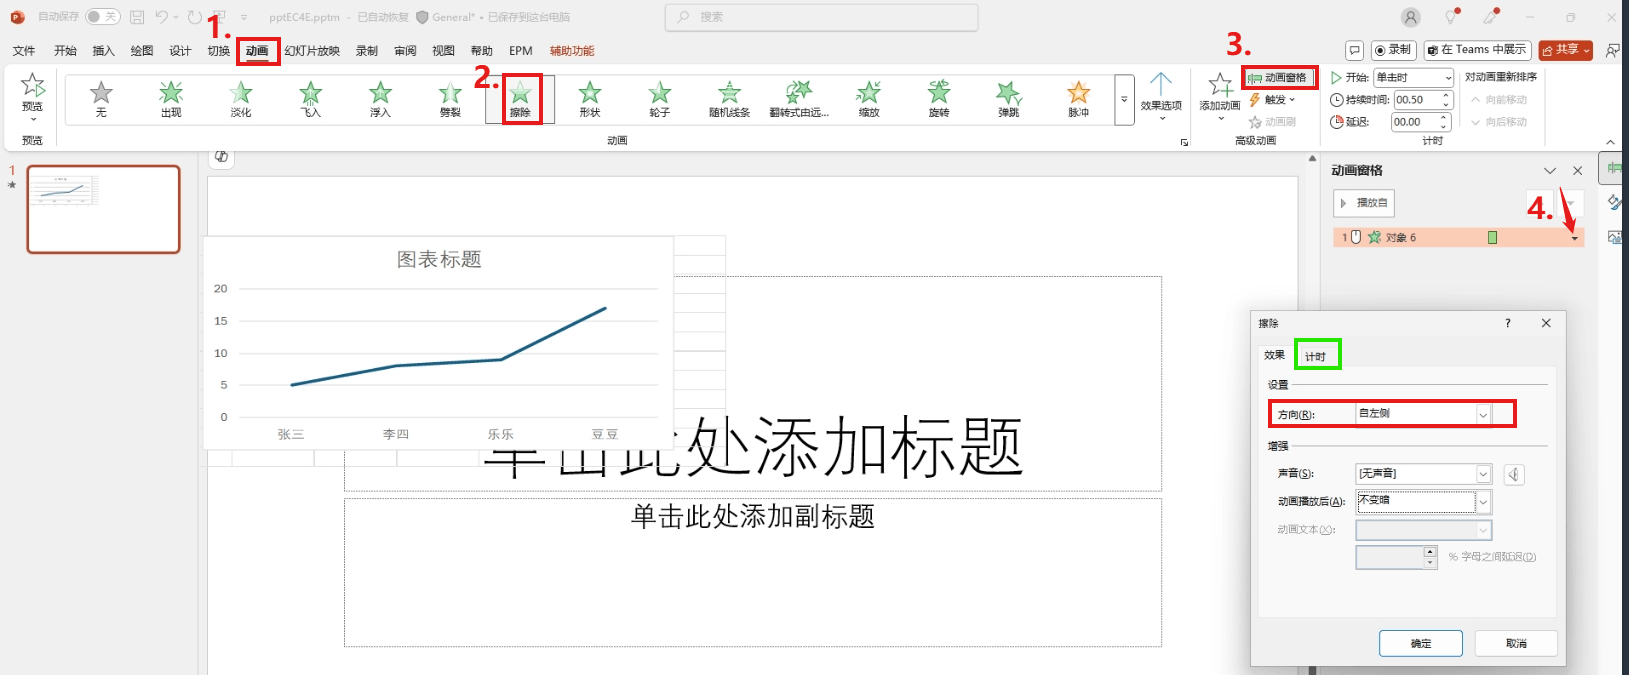The image size is (1629, 675).
Task: Open the 效果选项 effect options dropdown
Action: tap(1161, 96)
